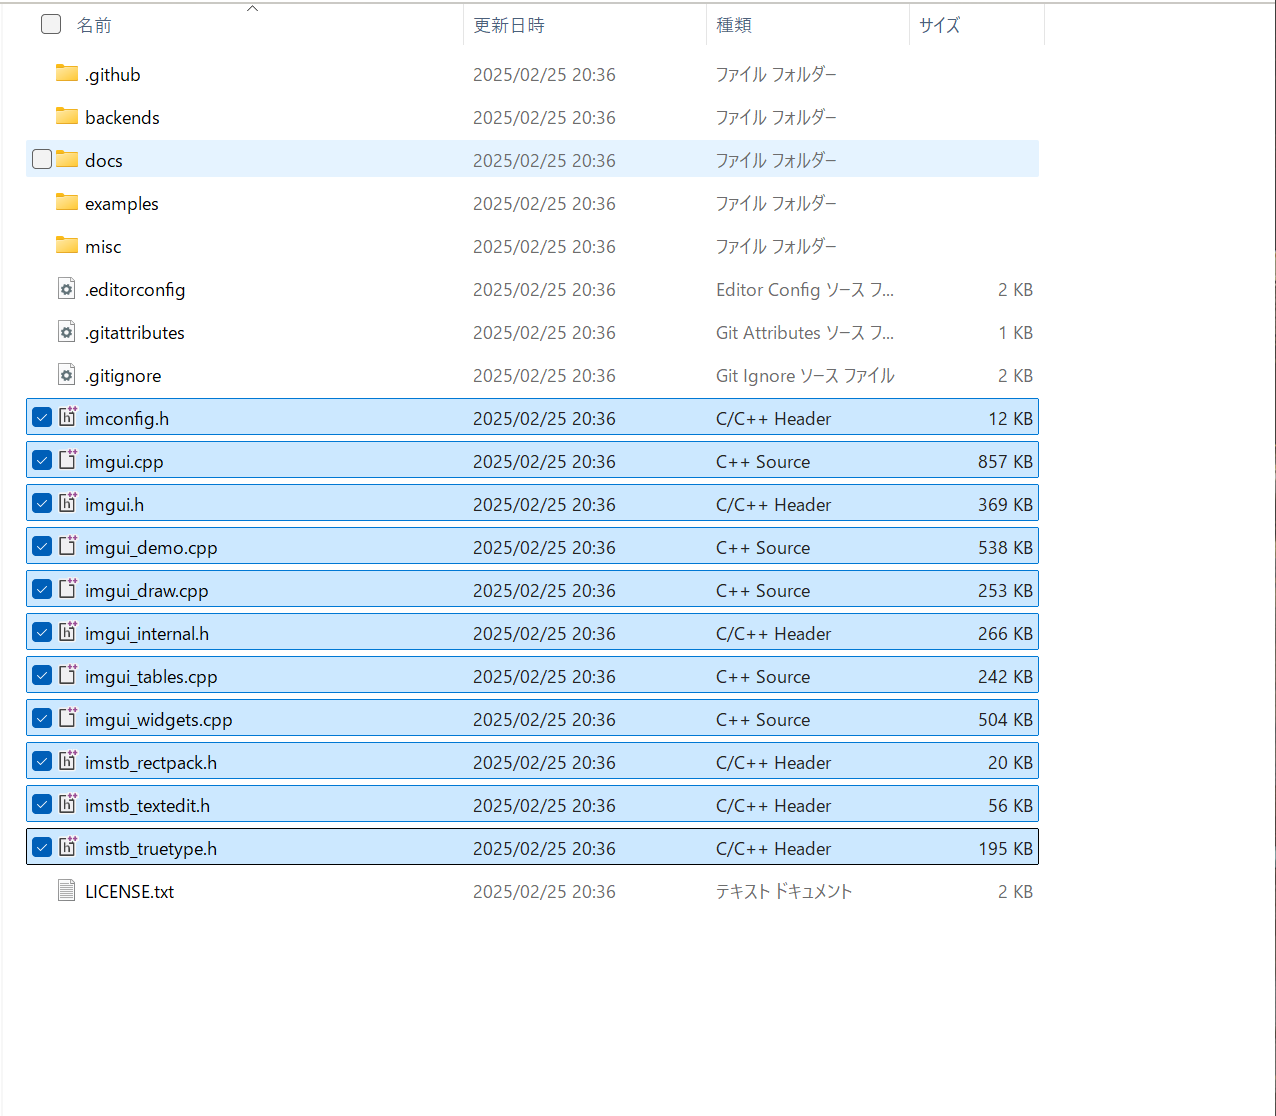This screenshot has height=1116, width=1276.
Task: Select the .github folder name
Action: click(113, 75)
